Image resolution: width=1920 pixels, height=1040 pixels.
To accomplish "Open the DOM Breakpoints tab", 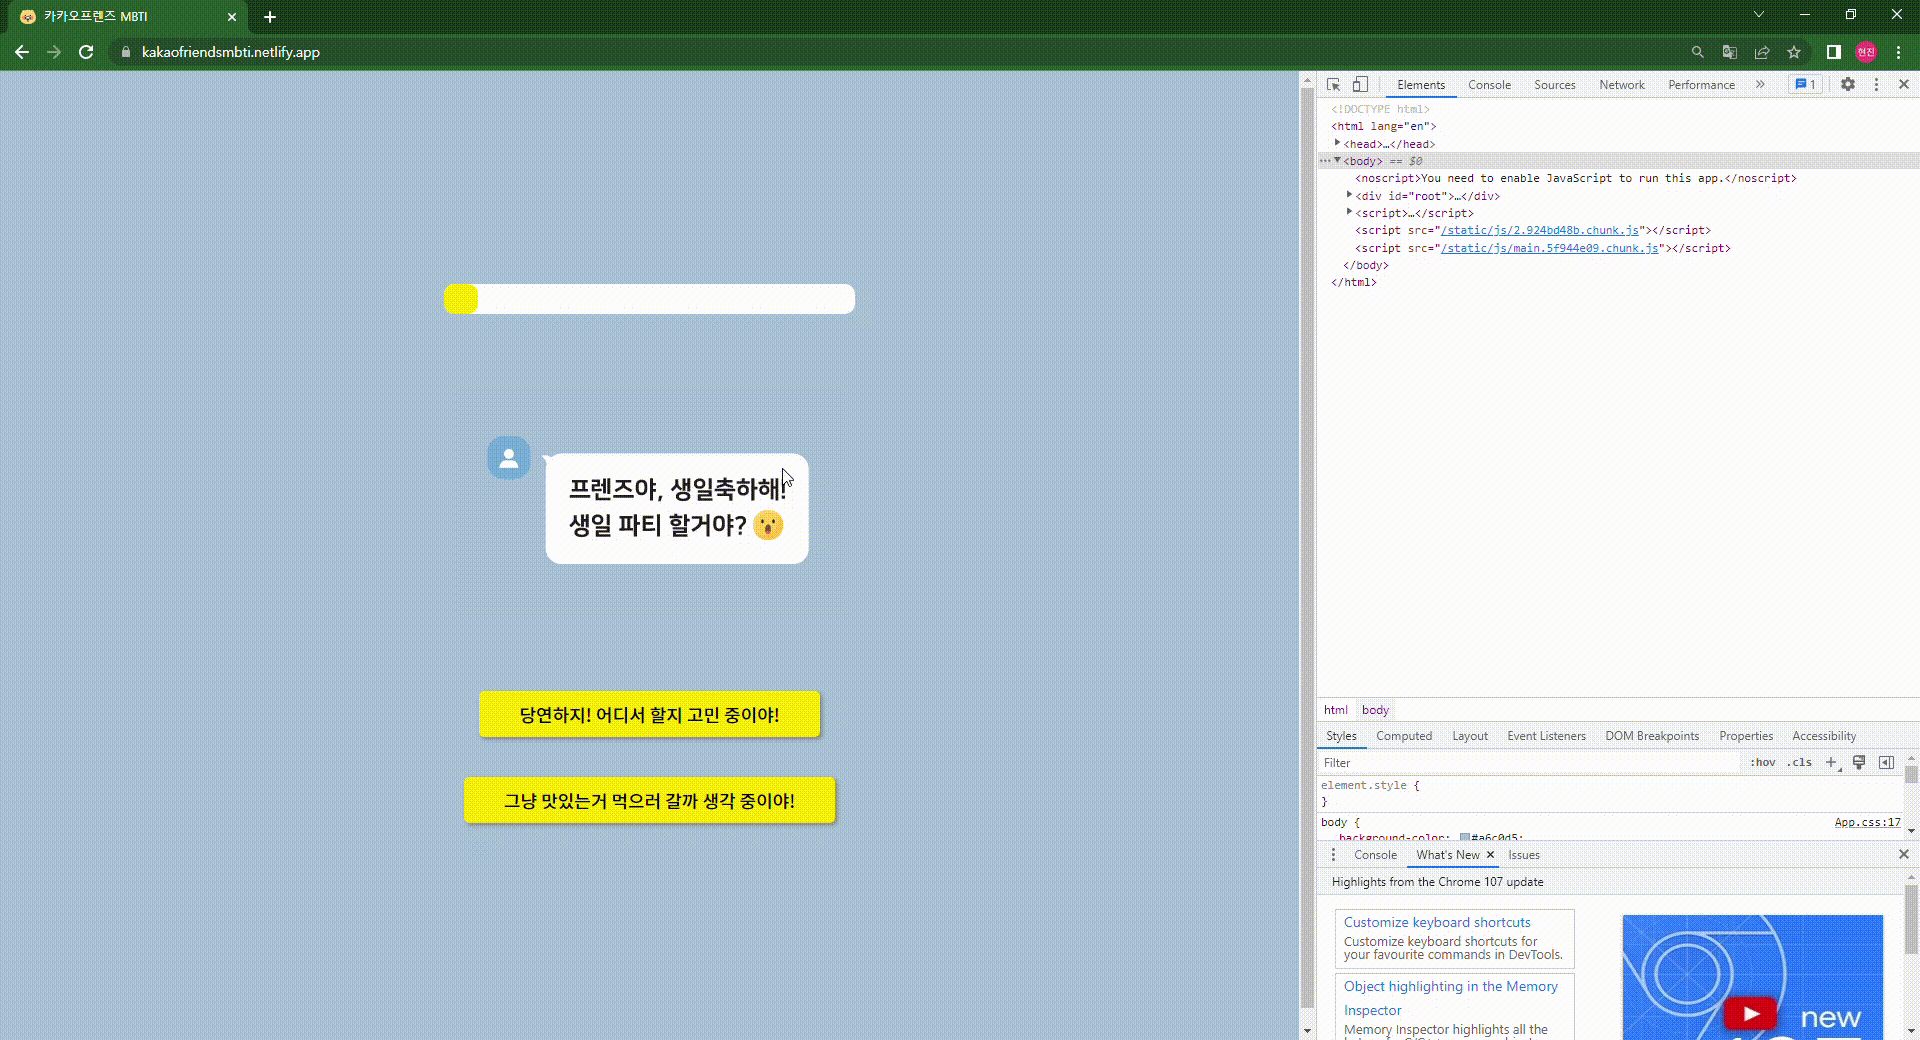I will click(1652, 736).
